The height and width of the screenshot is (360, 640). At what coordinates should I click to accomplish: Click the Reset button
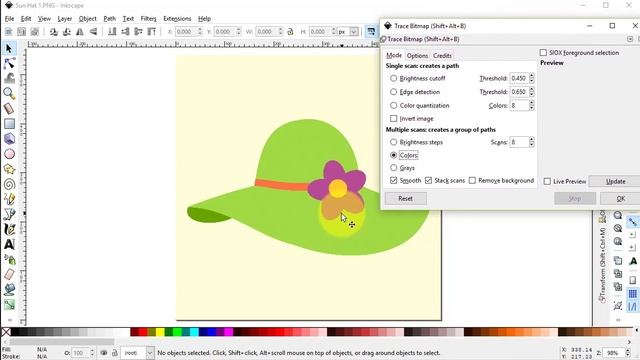point(405,198)
